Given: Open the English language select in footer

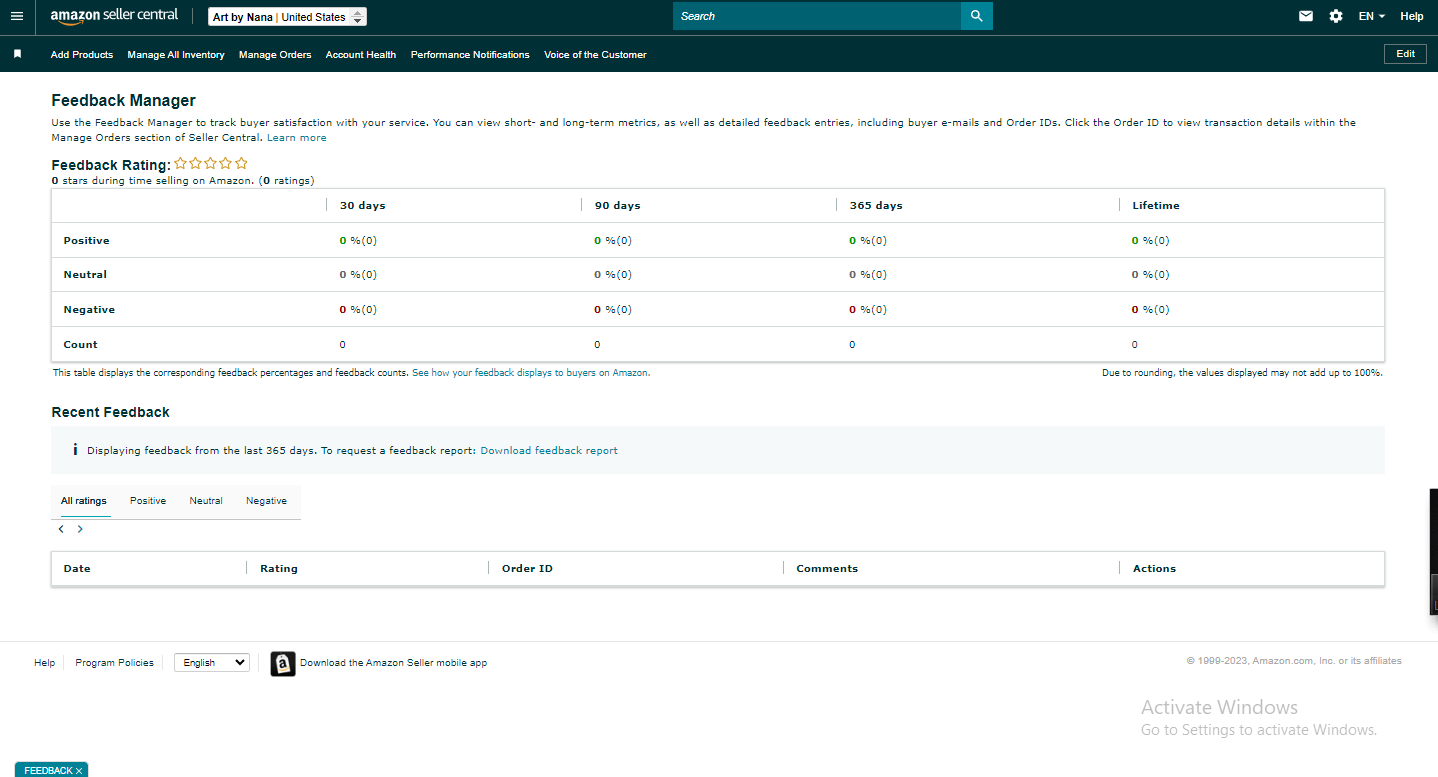Looking at the screenshot, I should click(x=212, y=662).
